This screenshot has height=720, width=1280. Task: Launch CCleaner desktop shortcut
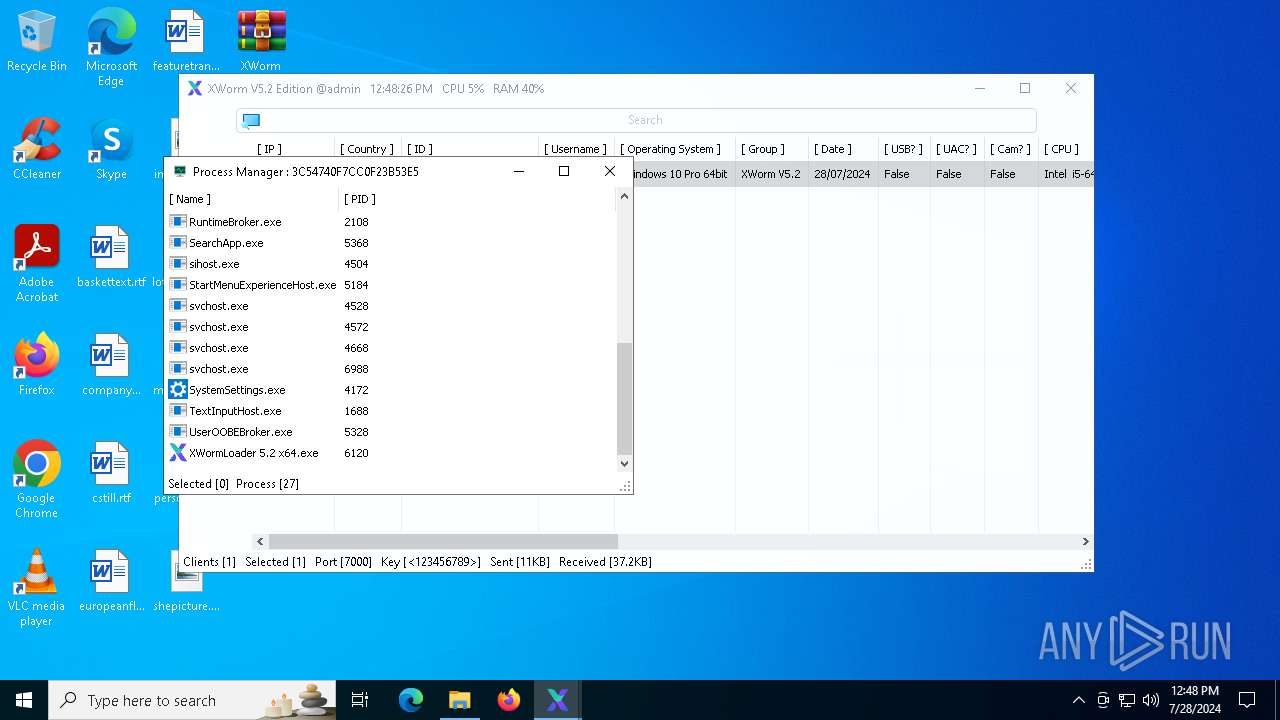pos(37,149)
